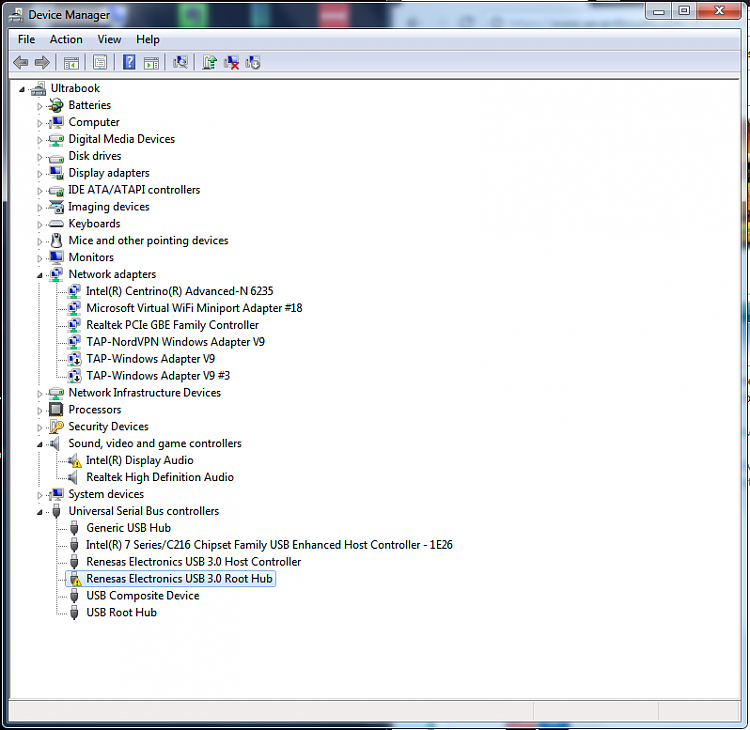Screen dimensions: 750x730
Task: Expand the Computer category
Action: 40,123
